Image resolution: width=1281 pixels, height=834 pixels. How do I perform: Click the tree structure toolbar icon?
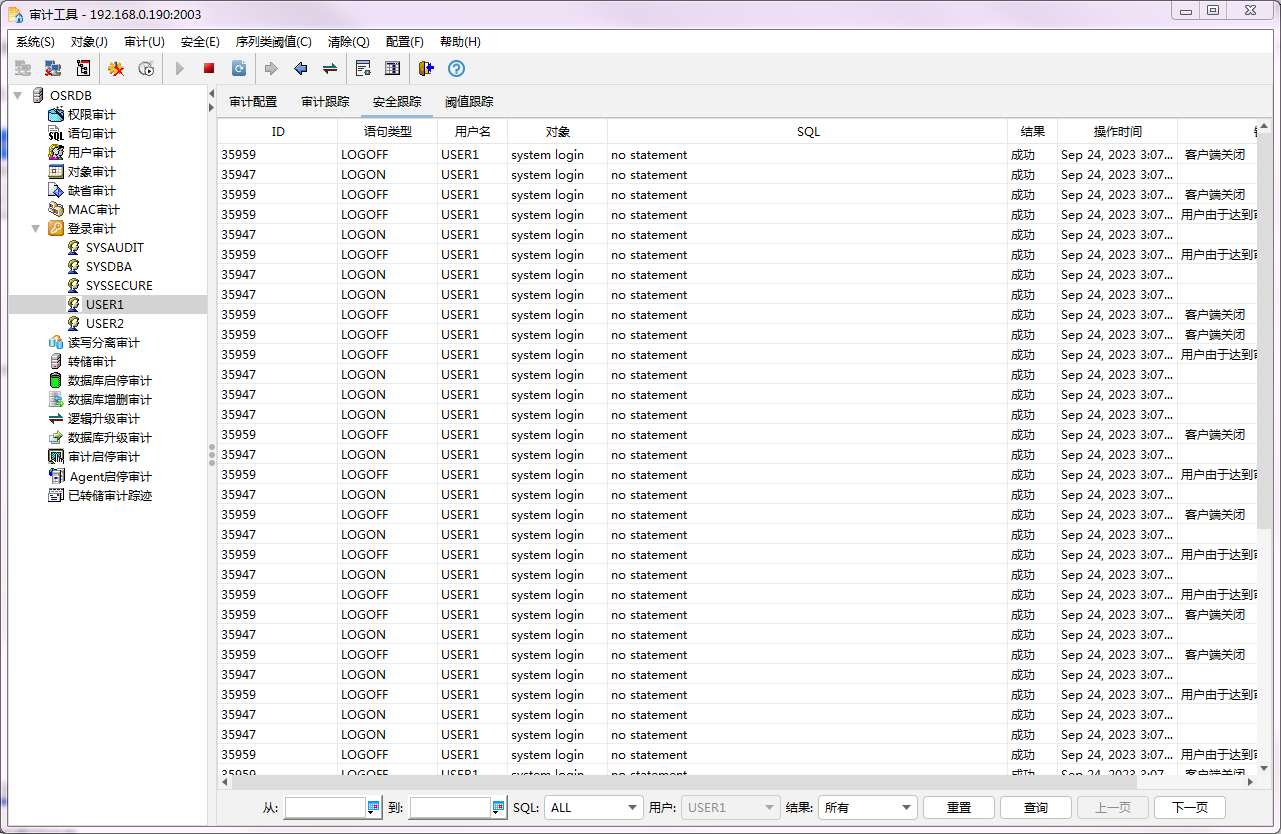(x=83, y=68)
